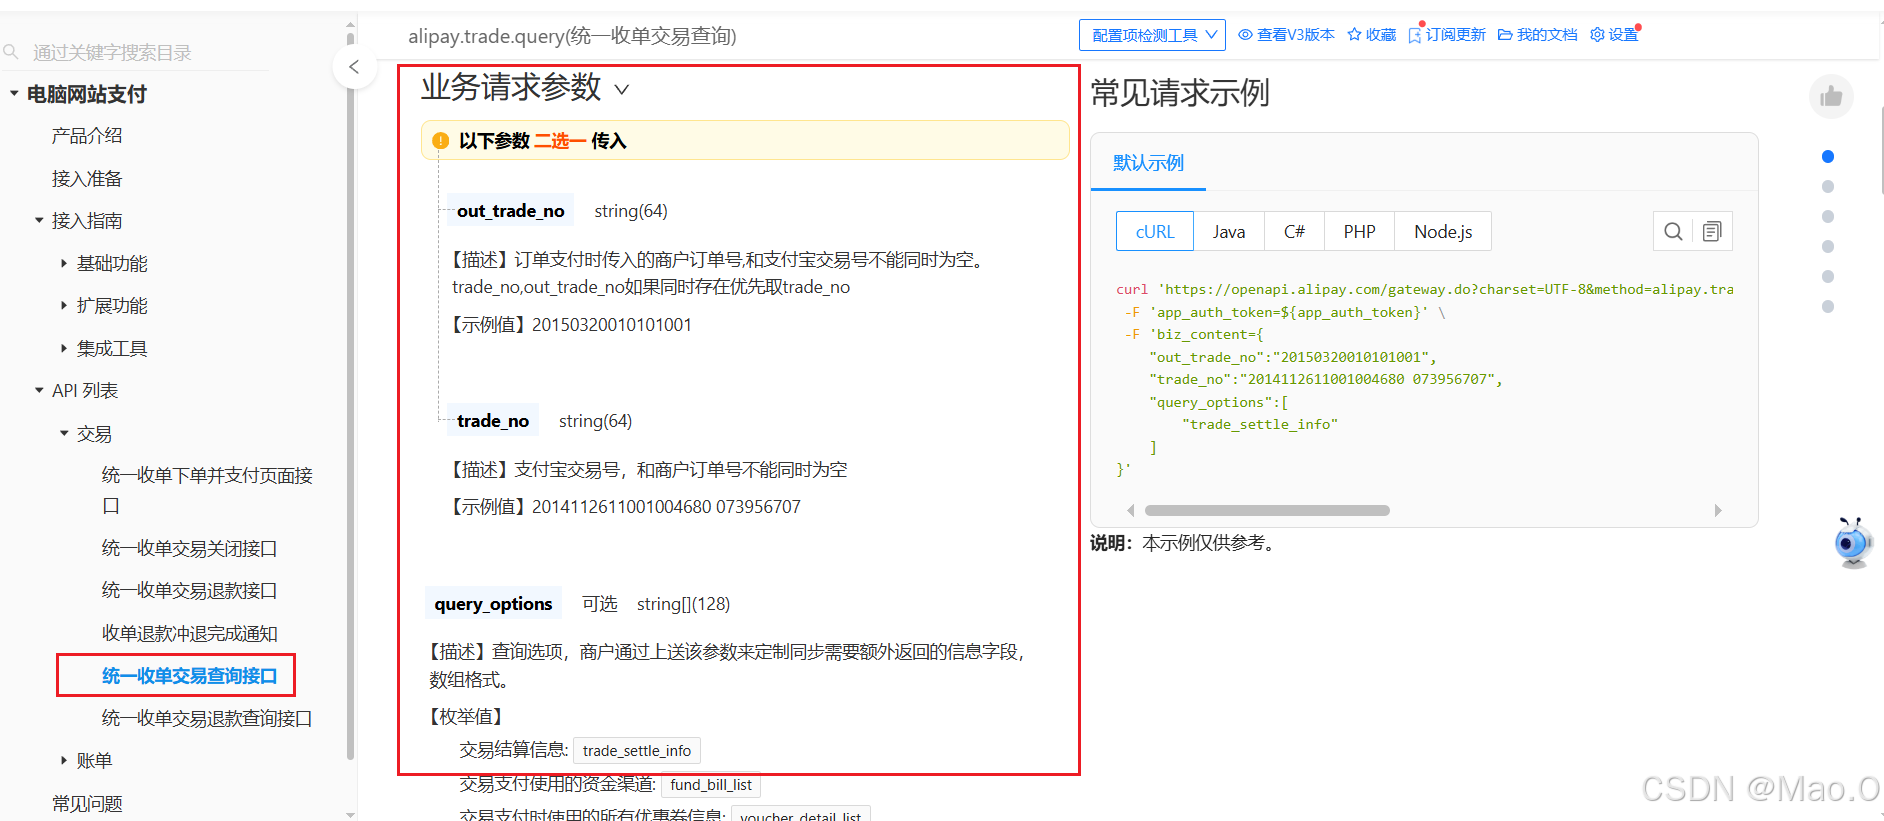Collapse the 接入指南 tree node
Screen dimensions: 1884x821
(39, 220)
